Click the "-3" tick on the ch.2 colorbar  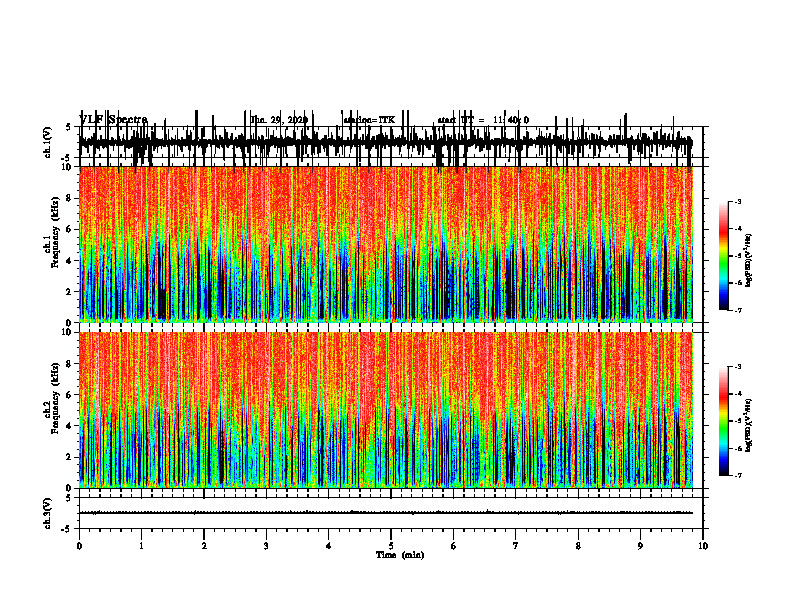[x=738, y=367]
